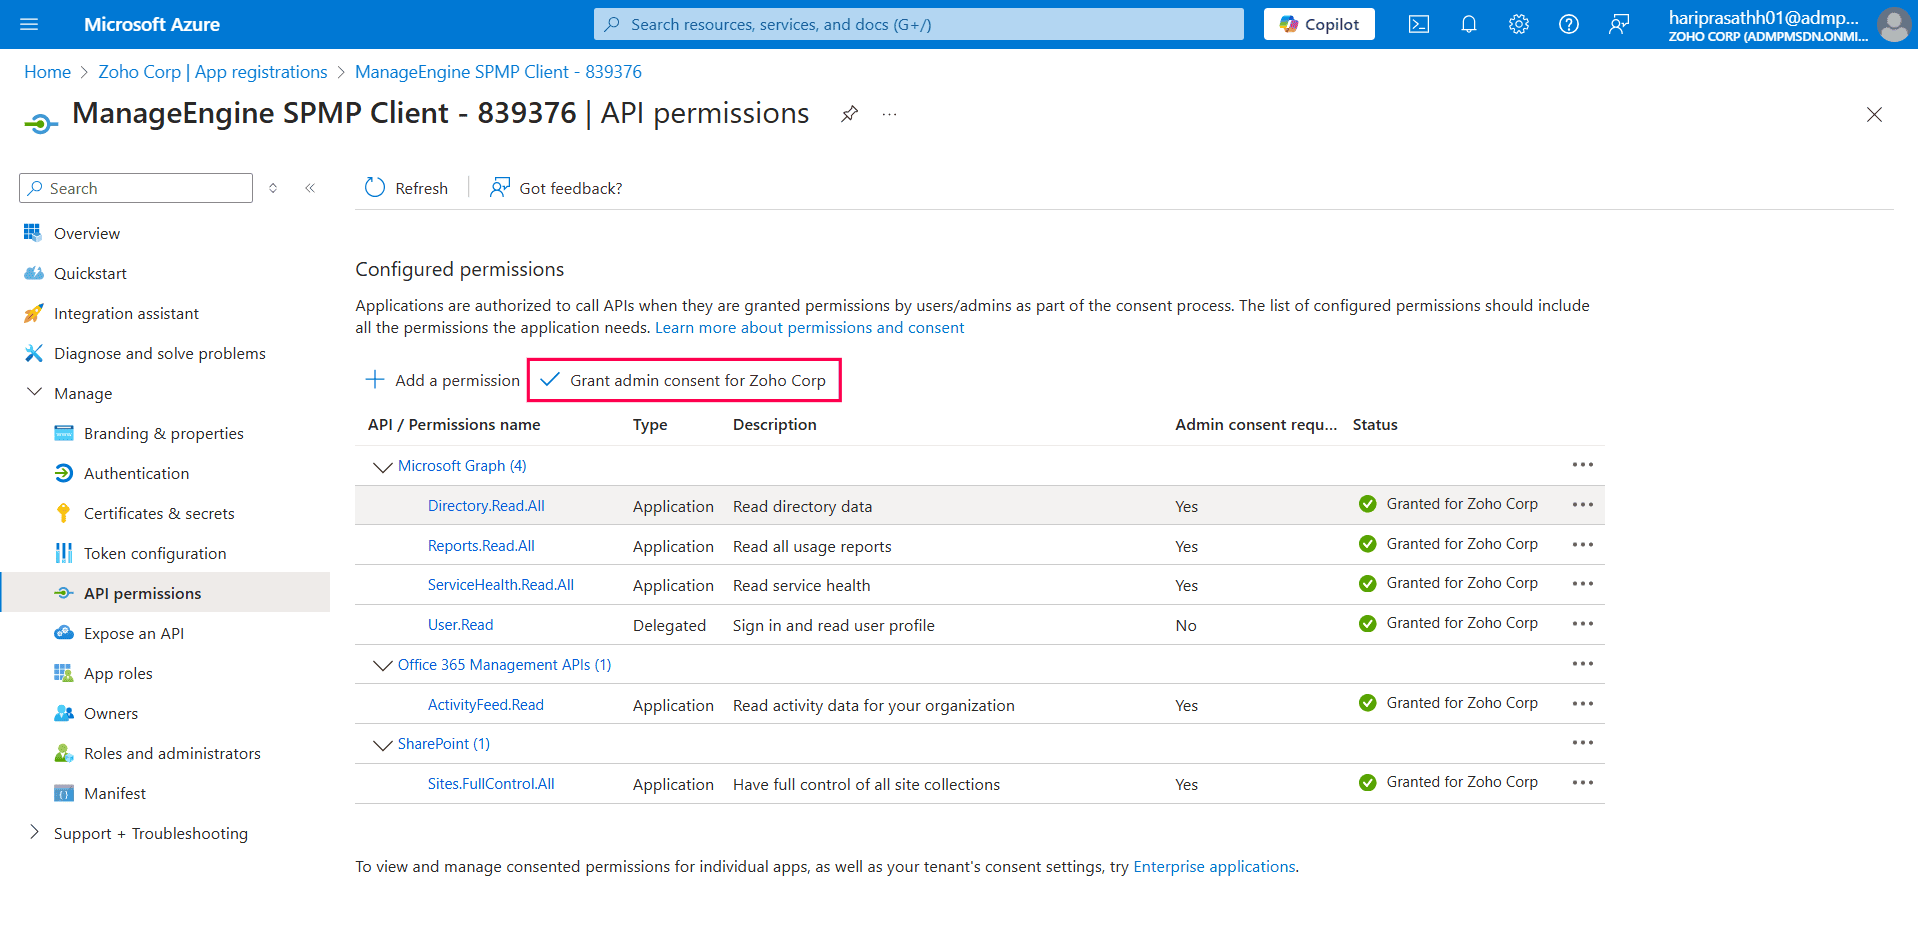Open Zoho Corp App registrations breadcrumb

click(x=213, y=72)
